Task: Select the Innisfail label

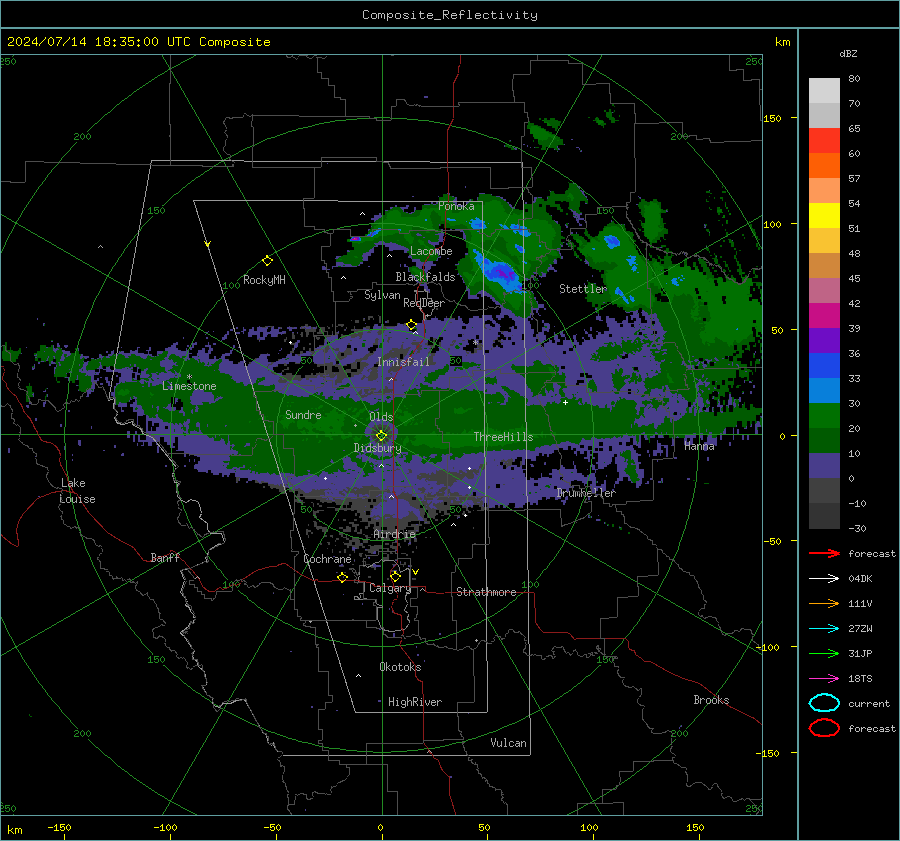Action: point(403,362)
